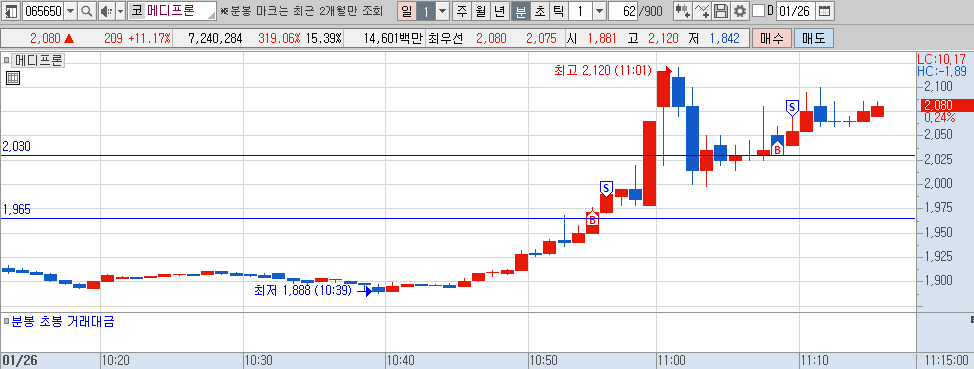This screenshot has width=974, height=369.
Task: Expand the dropdown arrow beside the speaker icon
Action: 120,11
